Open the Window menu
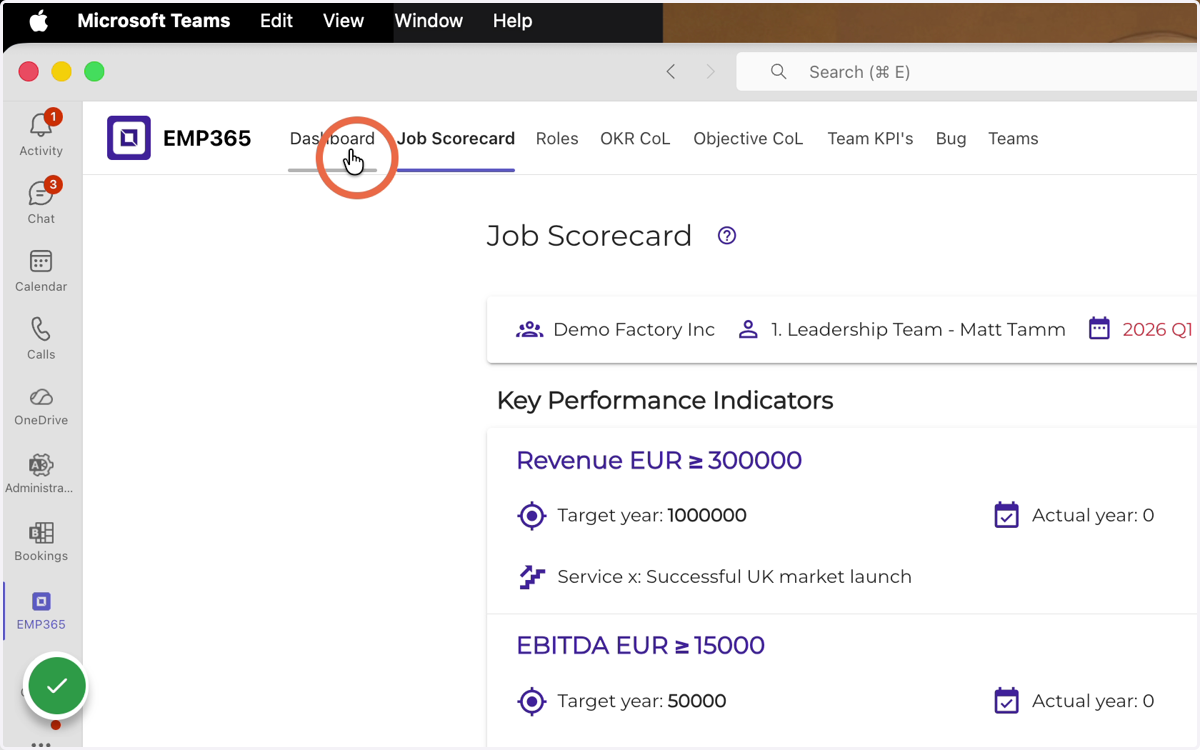Image resolution: width=1200 pixels, height=750 pixels. [428, 21]
